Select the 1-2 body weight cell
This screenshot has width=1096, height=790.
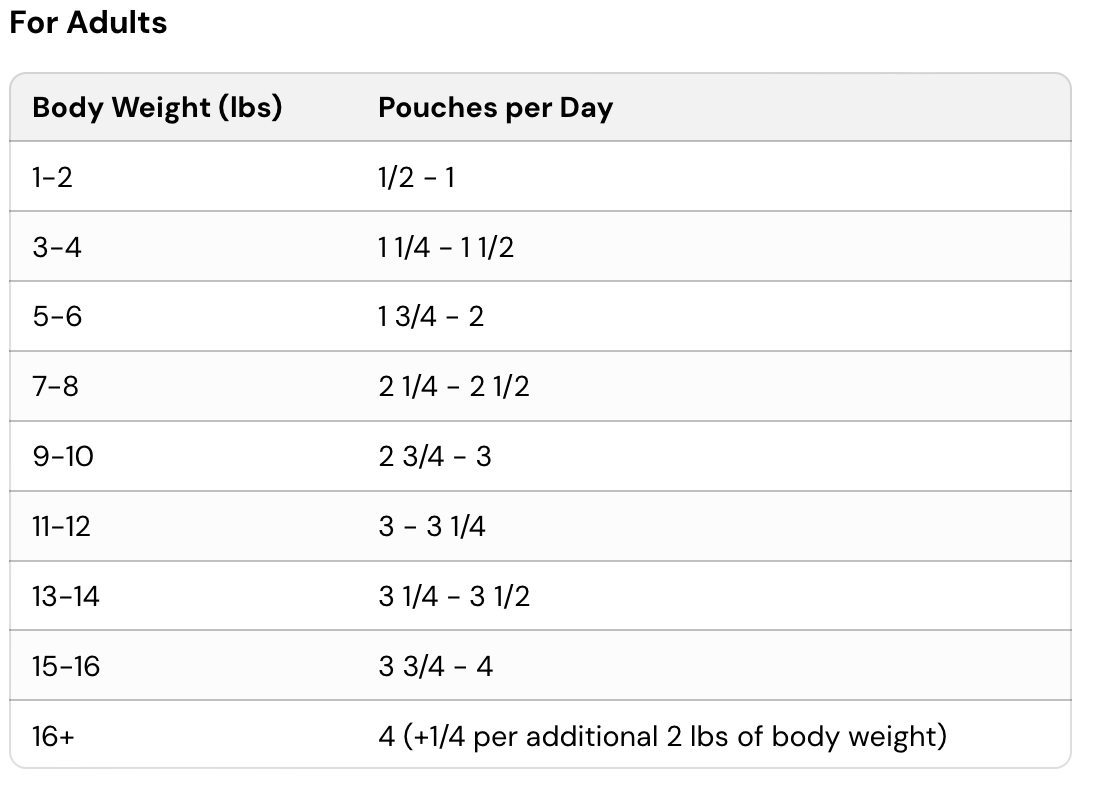(x=53, y=177)
